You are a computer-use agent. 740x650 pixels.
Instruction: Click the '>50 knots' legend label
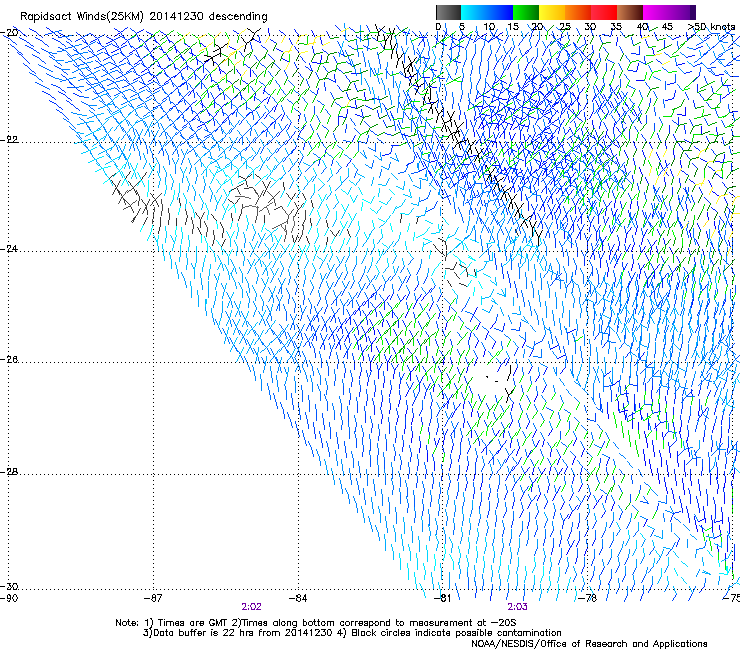tap(711, 27)
